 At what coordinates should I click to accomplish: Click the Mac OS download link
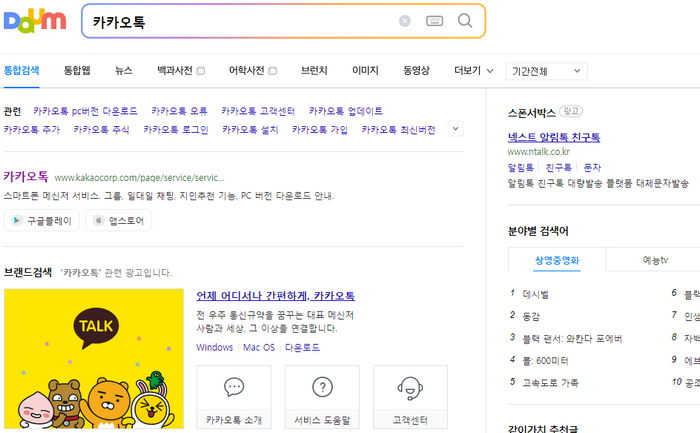(x=259, y=347)
